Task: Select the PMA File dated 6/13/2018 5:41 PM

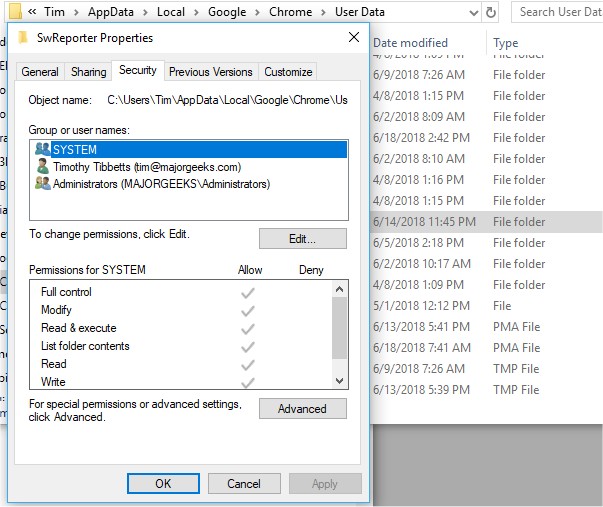Action: pos(487,327)
